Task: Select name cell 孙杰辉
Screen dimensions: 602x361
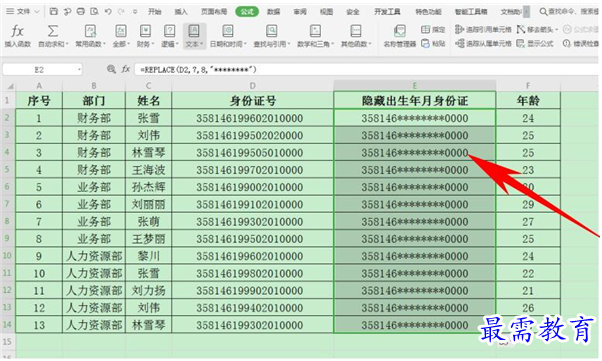Action: pyautogui.click(x=149, y=187)
